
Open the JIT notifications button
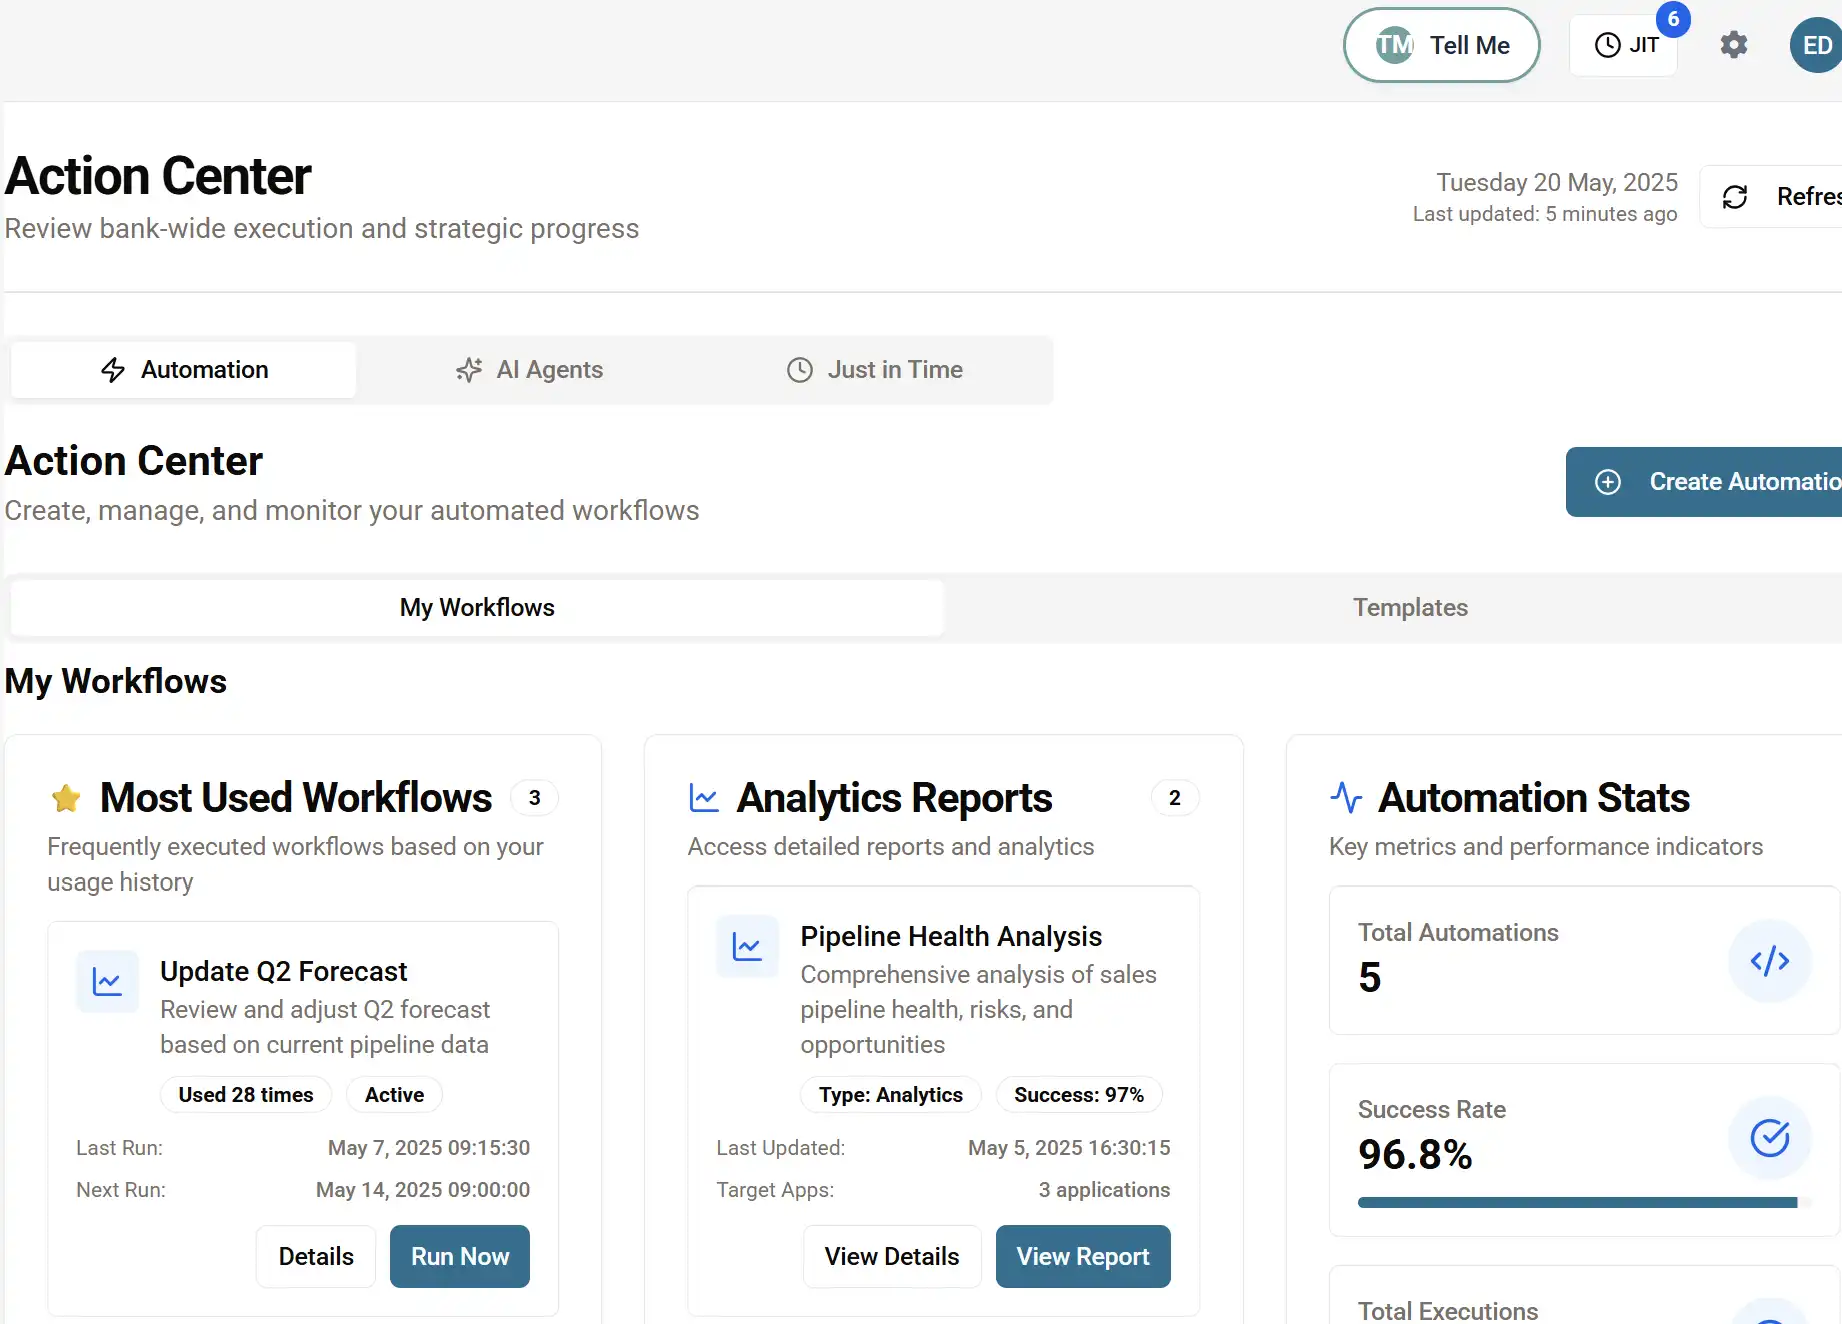1625,45
